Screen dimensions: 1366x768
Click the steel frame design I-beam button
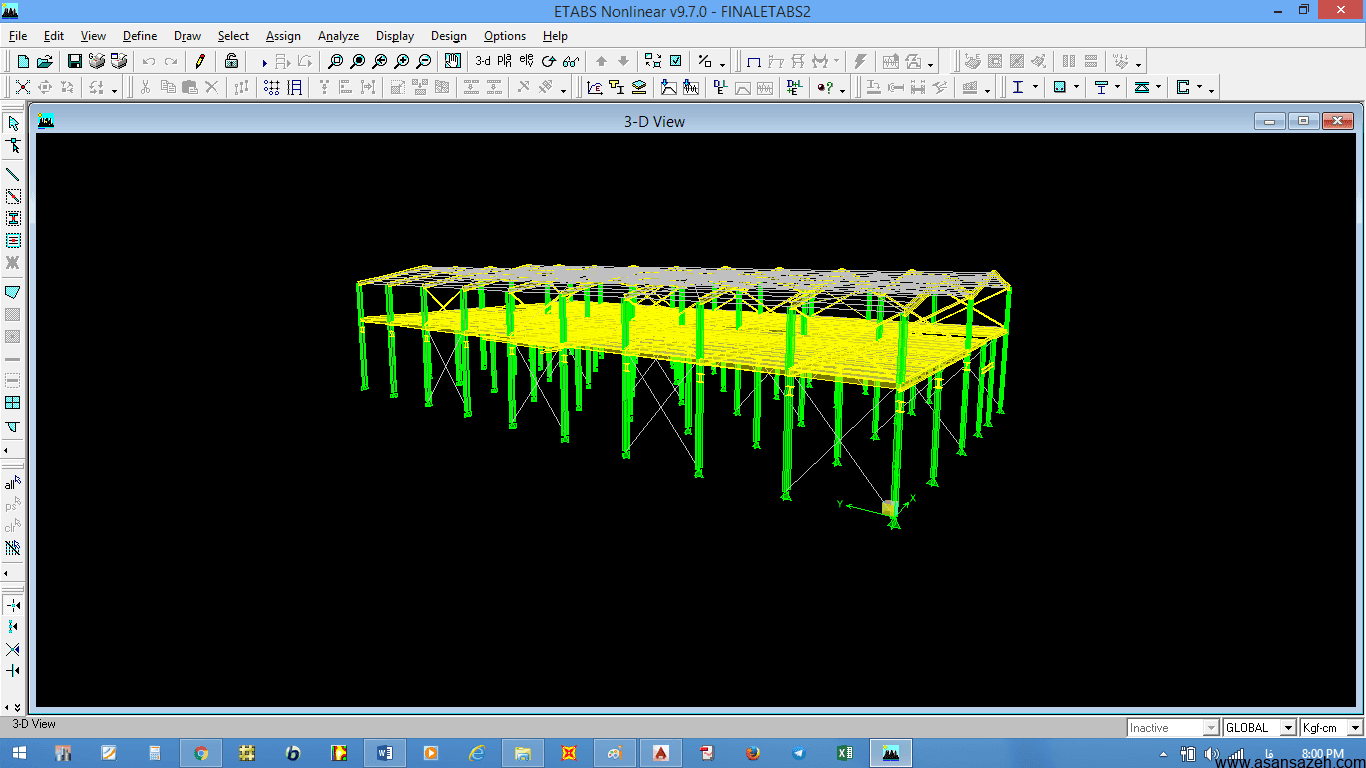(1018, 88)
